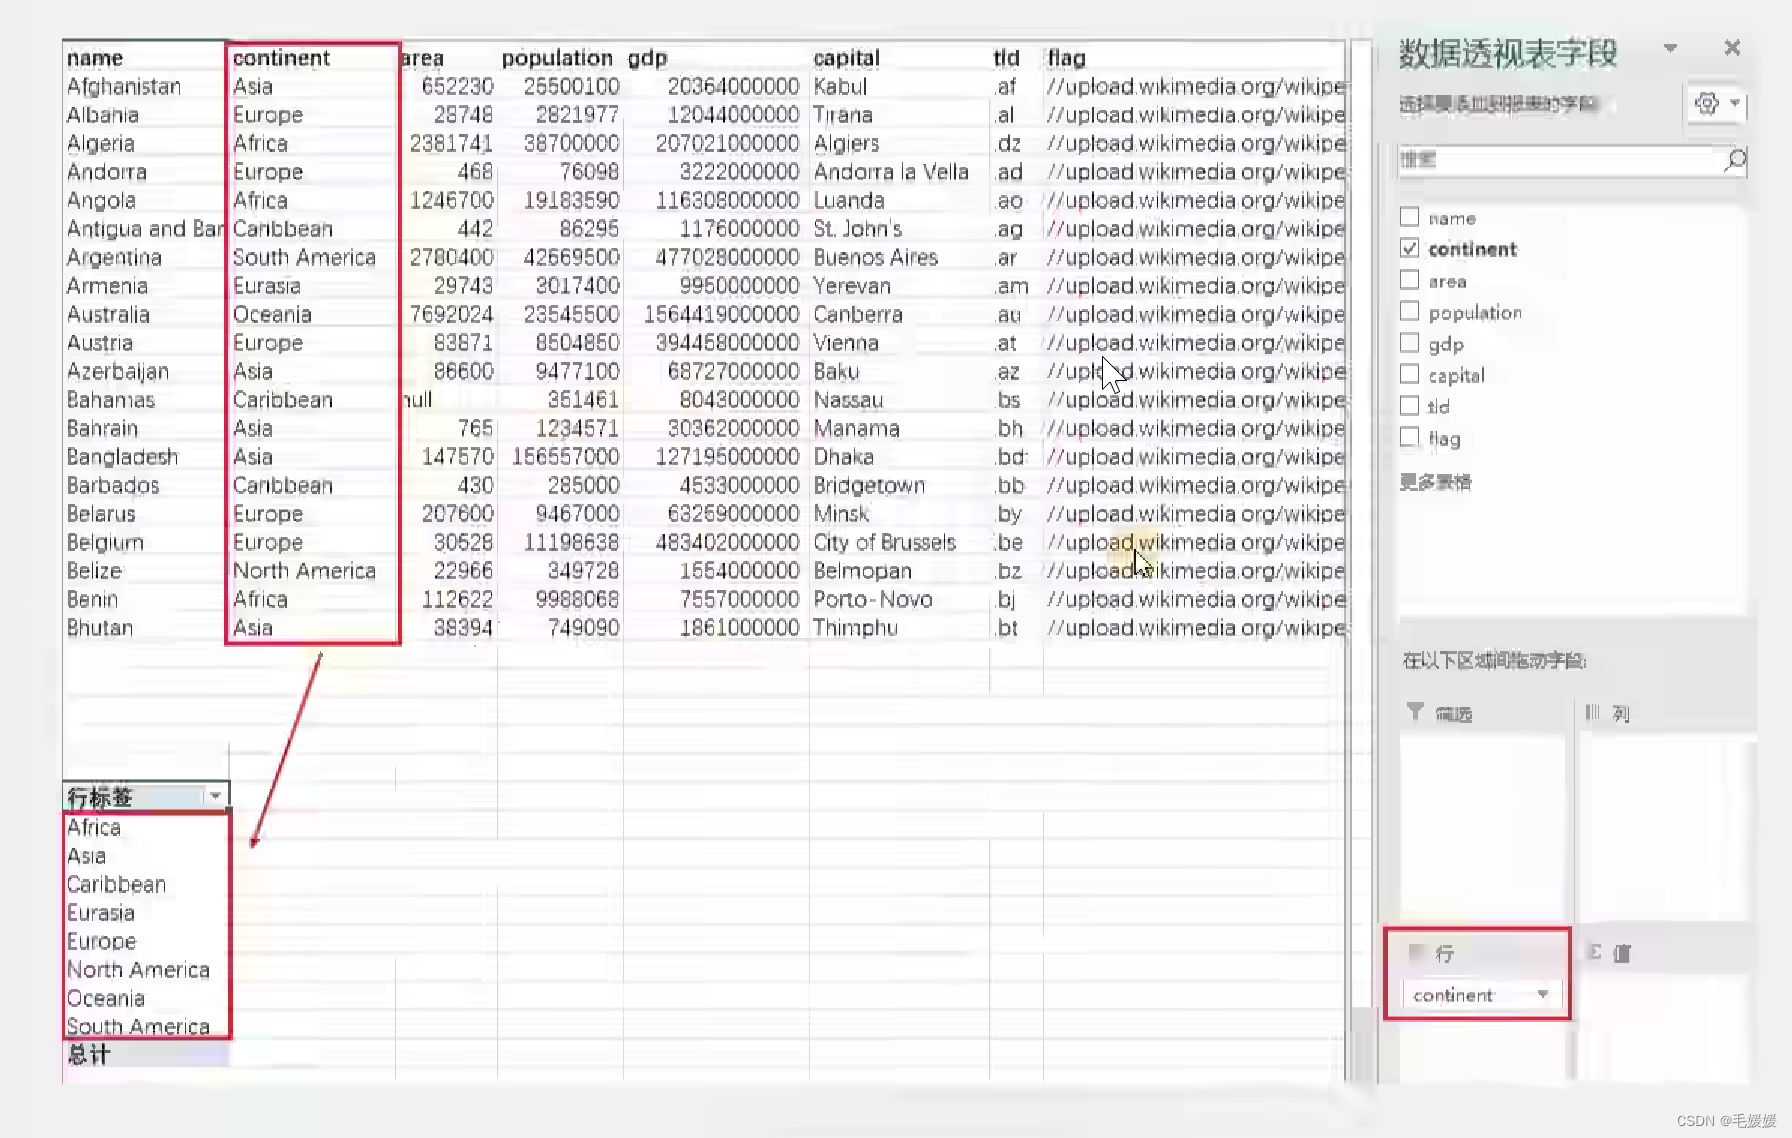1792x1138 pixels.
Task: Click the worksheet vertical scrollbar
Action: coord(1360,560)
